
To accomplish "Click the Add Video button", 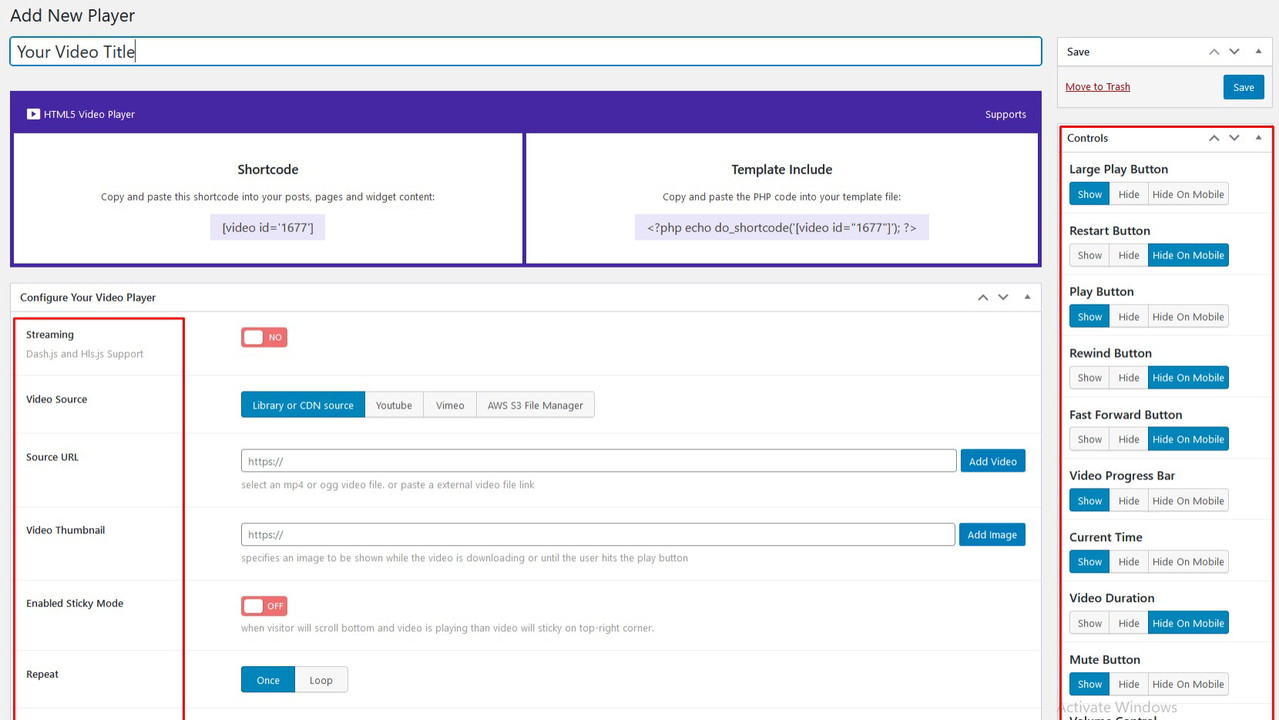I will 992,461.
